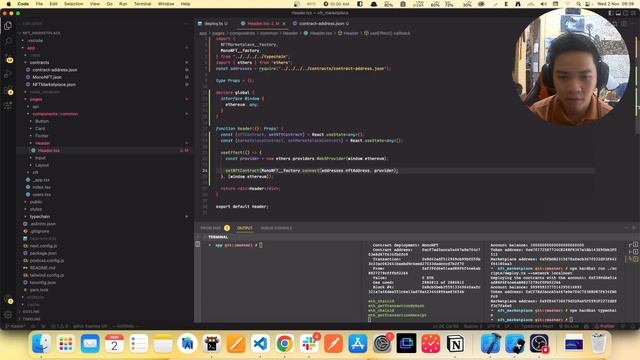Click line 24 with setNFTContract call

312,171
